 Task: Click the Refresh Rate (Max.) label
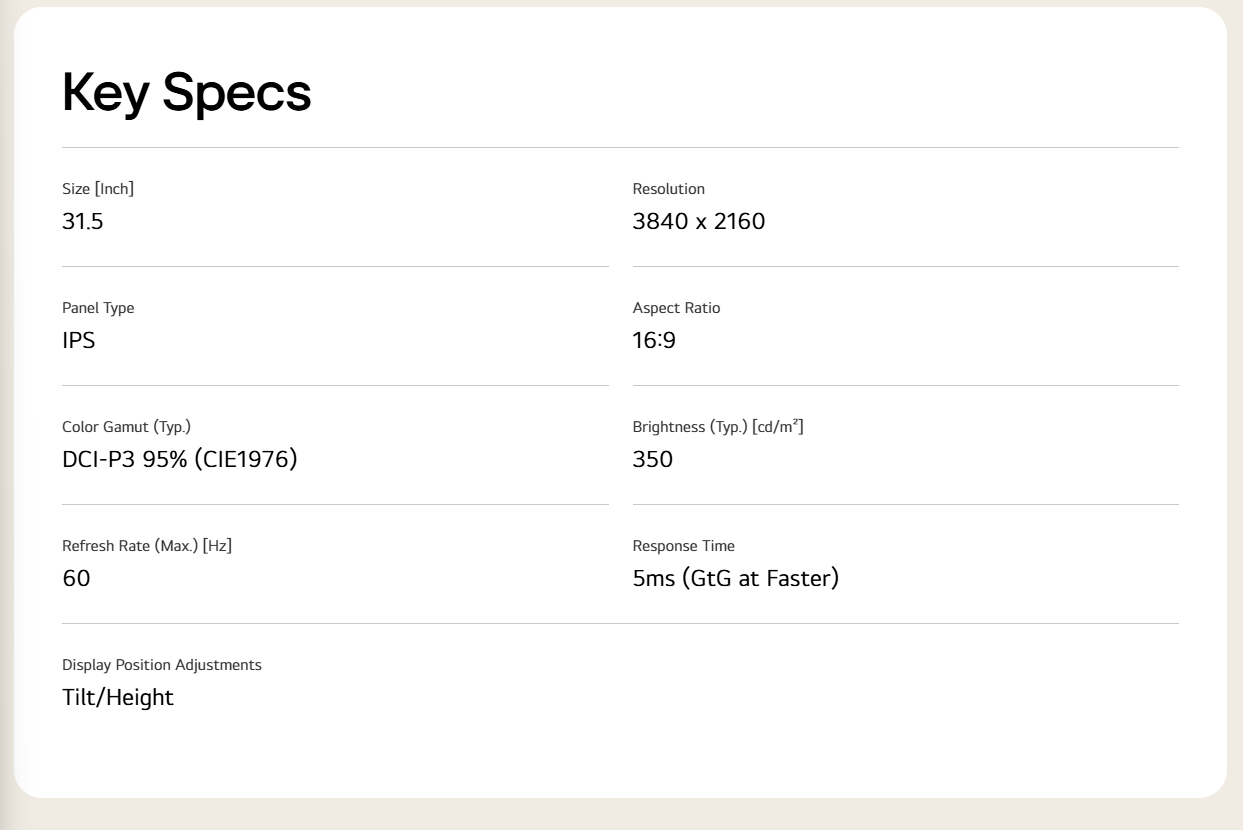pyautogui.click(x=130, y=546)
